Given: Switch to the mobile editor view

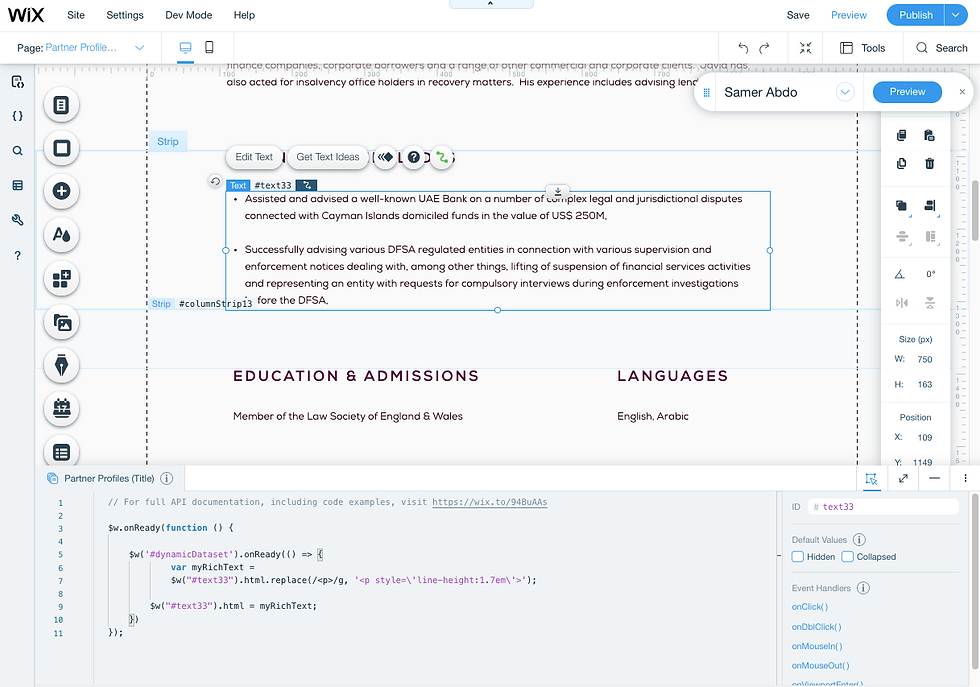Looking at the screenshot, I should coord(211,46).
